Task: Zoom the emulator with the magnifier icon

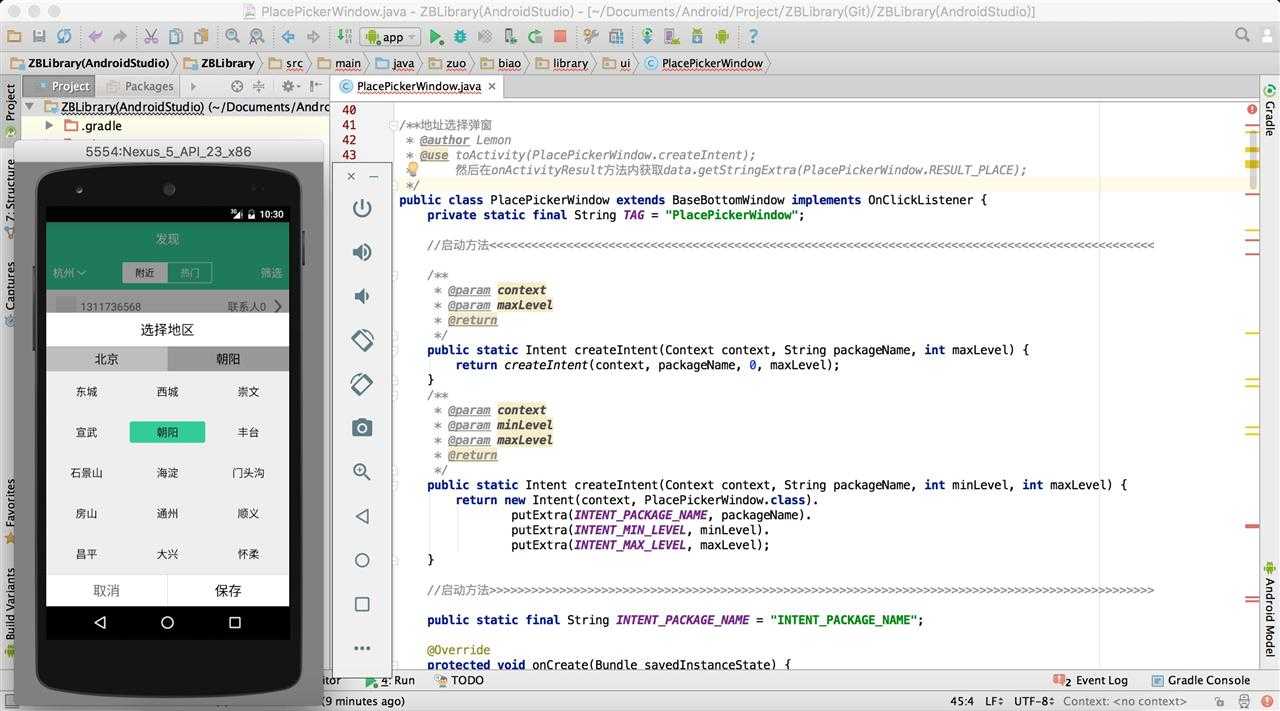Action: pyautogui.click(x=362, y=472)
